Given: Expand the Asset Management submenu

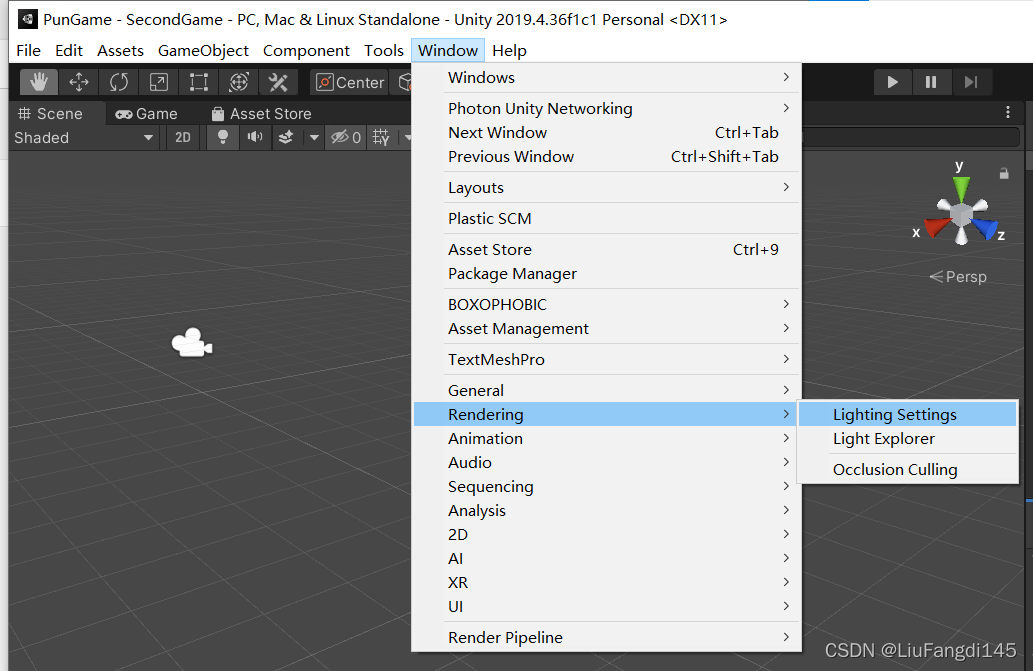Looking at the screenshot, I should click(607, 329).
